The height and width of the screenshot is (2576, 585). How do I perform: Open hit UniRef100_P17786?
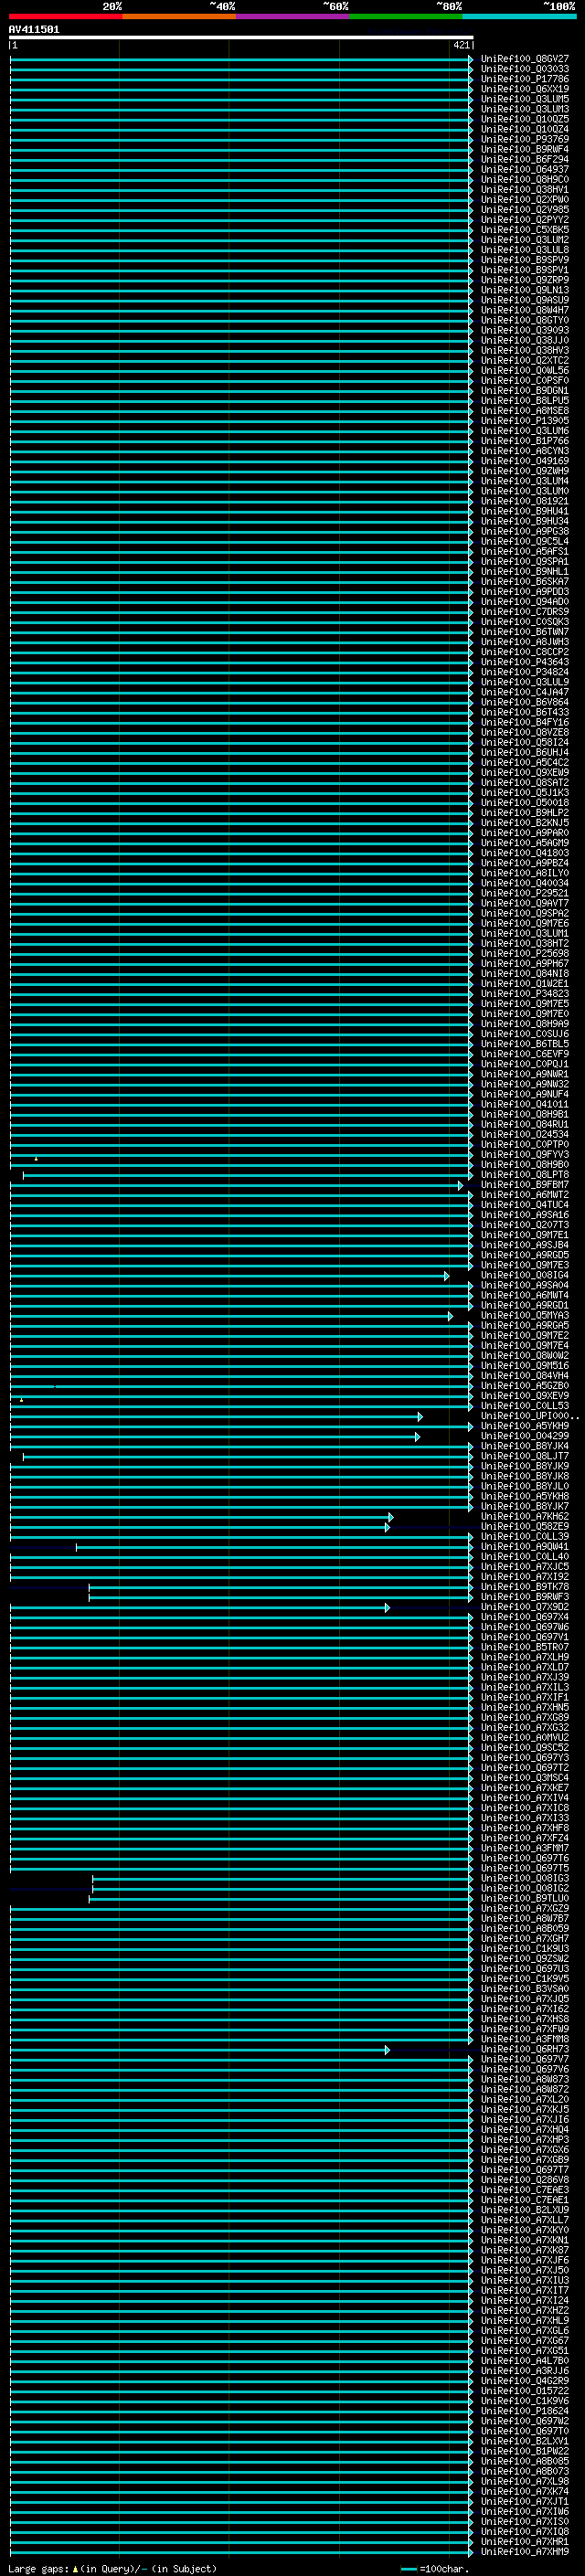pos(525,79)
